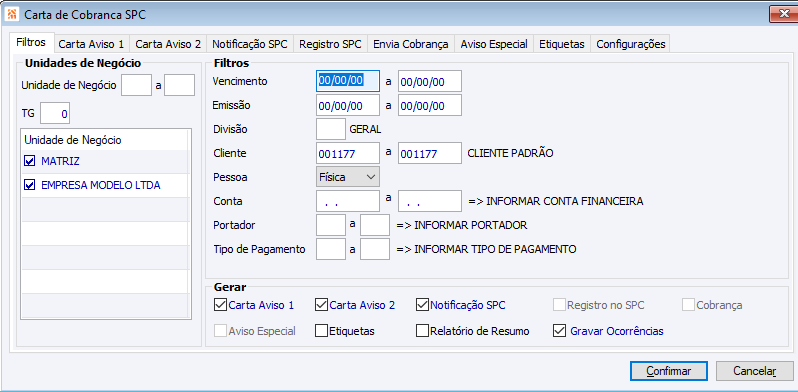798x392 pixels.
Task: Click the second Cliente field 001177
Action: (430, 153)
